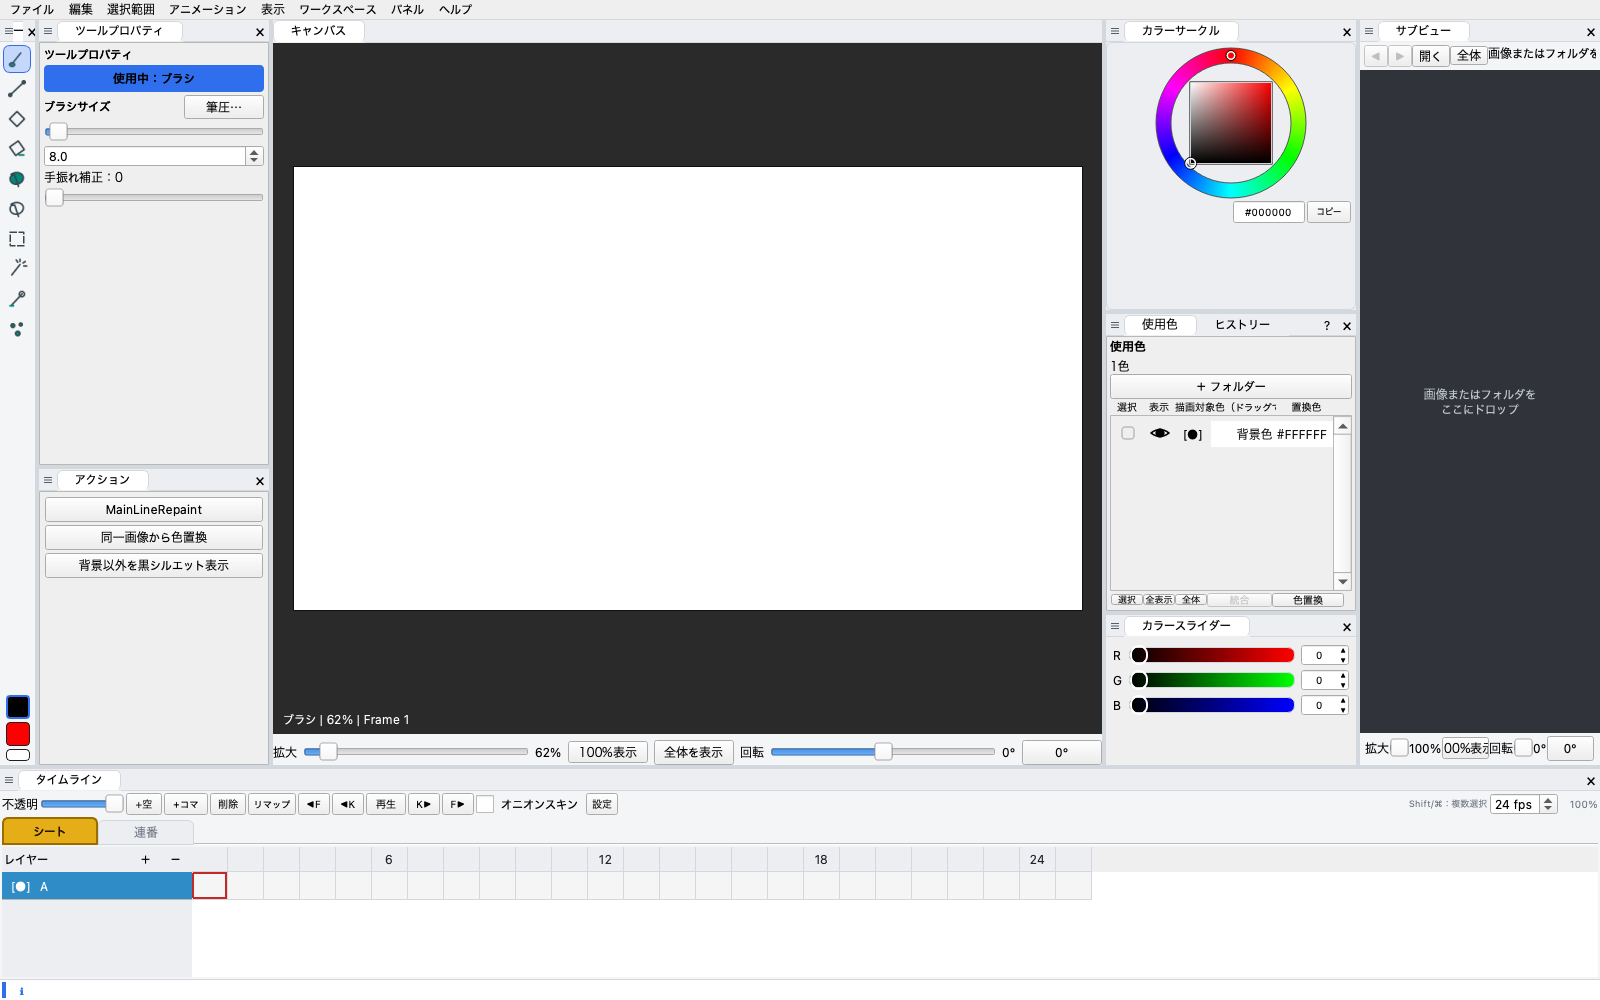Close the Tool Properties panel

(260, 32)
